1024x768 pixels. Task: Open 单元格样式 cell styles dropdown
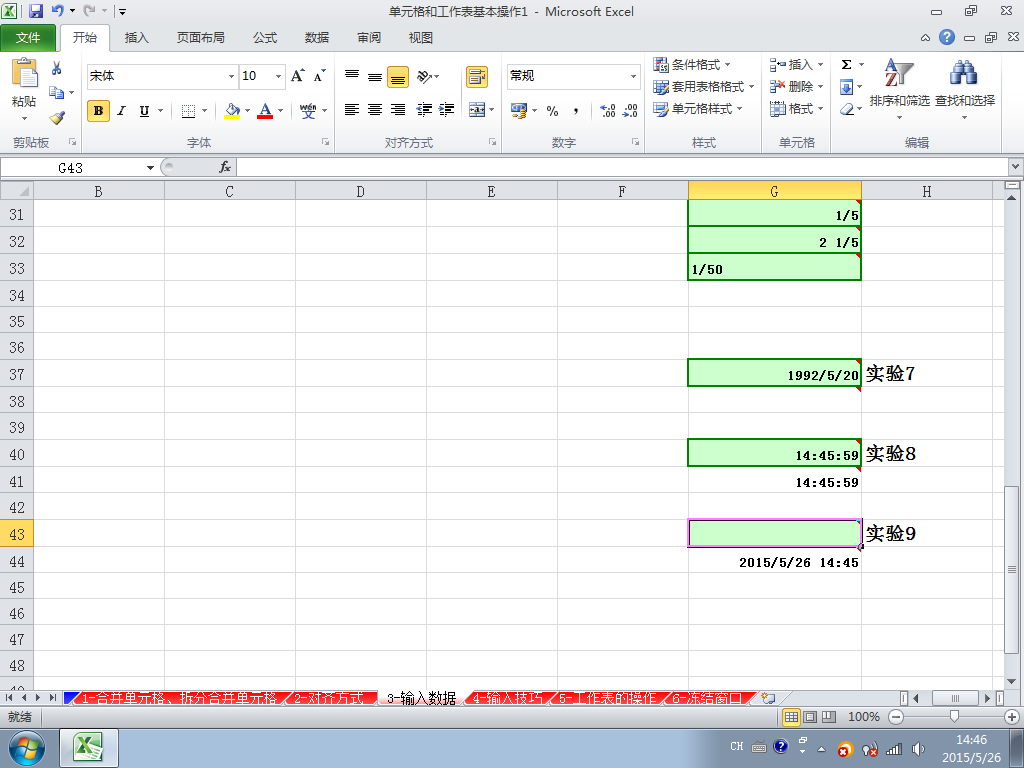[698, 109]
